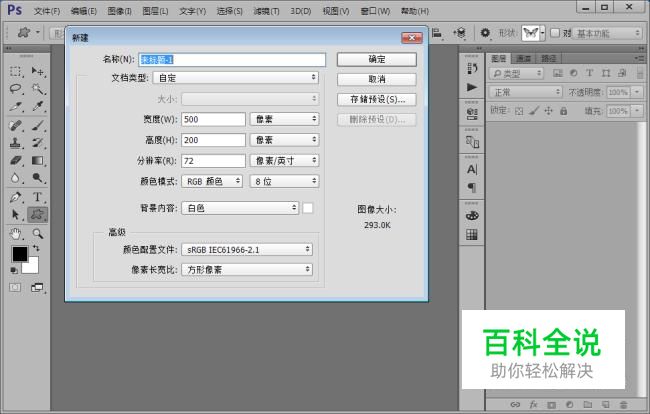650x414 pixels.
Task: Open the width unit dropdown
Action: 284,119
